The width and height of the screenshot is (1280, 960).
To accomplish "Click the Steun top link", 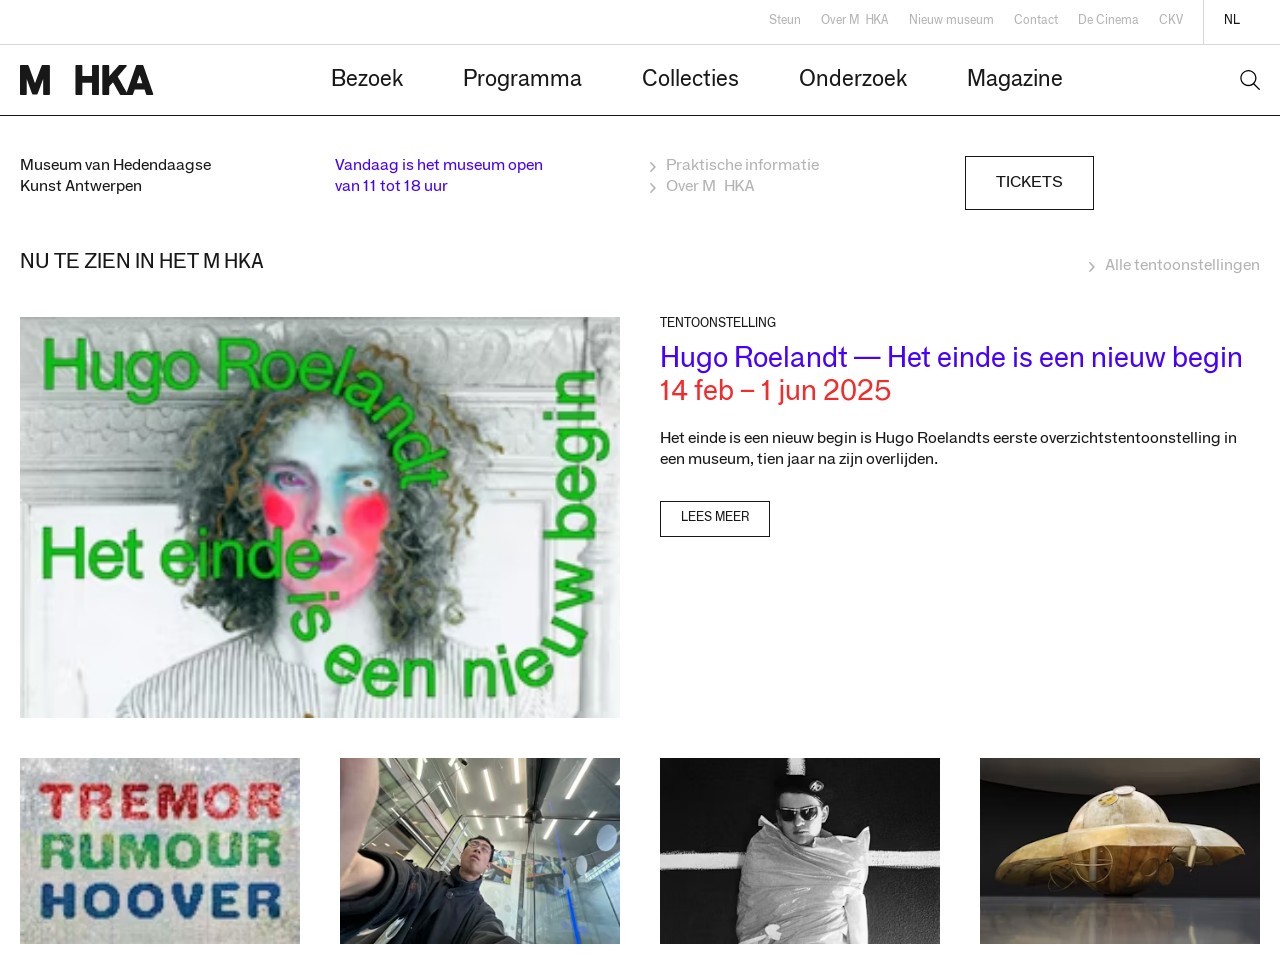I will [x=785, y=20].
